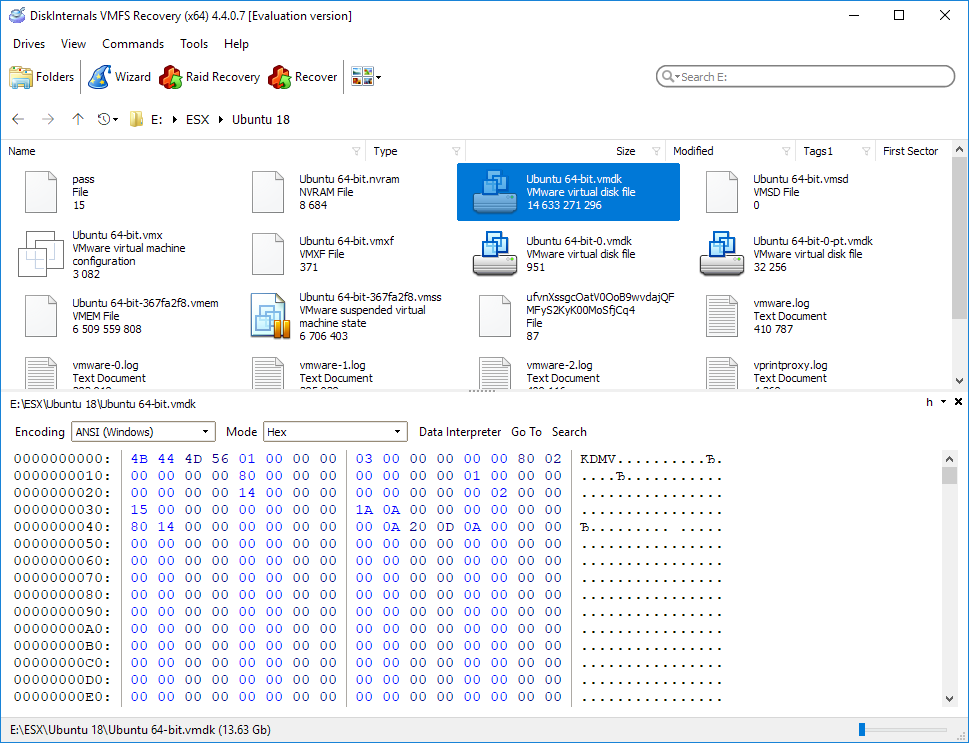Click the Recover toolbar button

[x=303, y=77]
